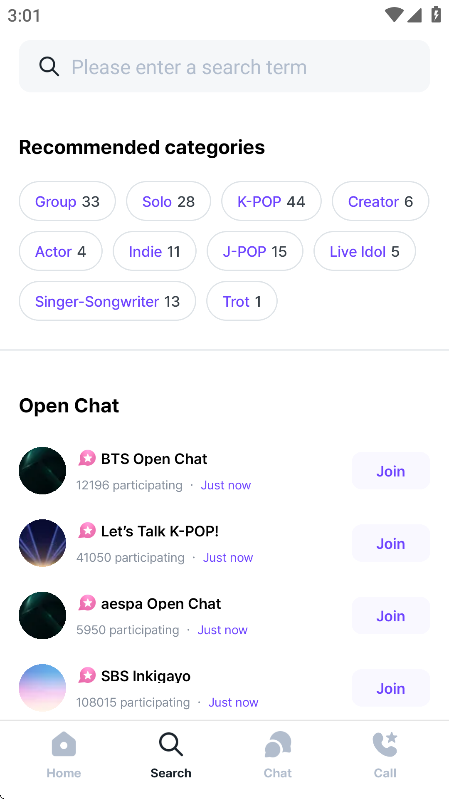Open the SBS Inkigayo gradient avatar
The height and width of the screenshot is (799, 449).
click(42, 687)
